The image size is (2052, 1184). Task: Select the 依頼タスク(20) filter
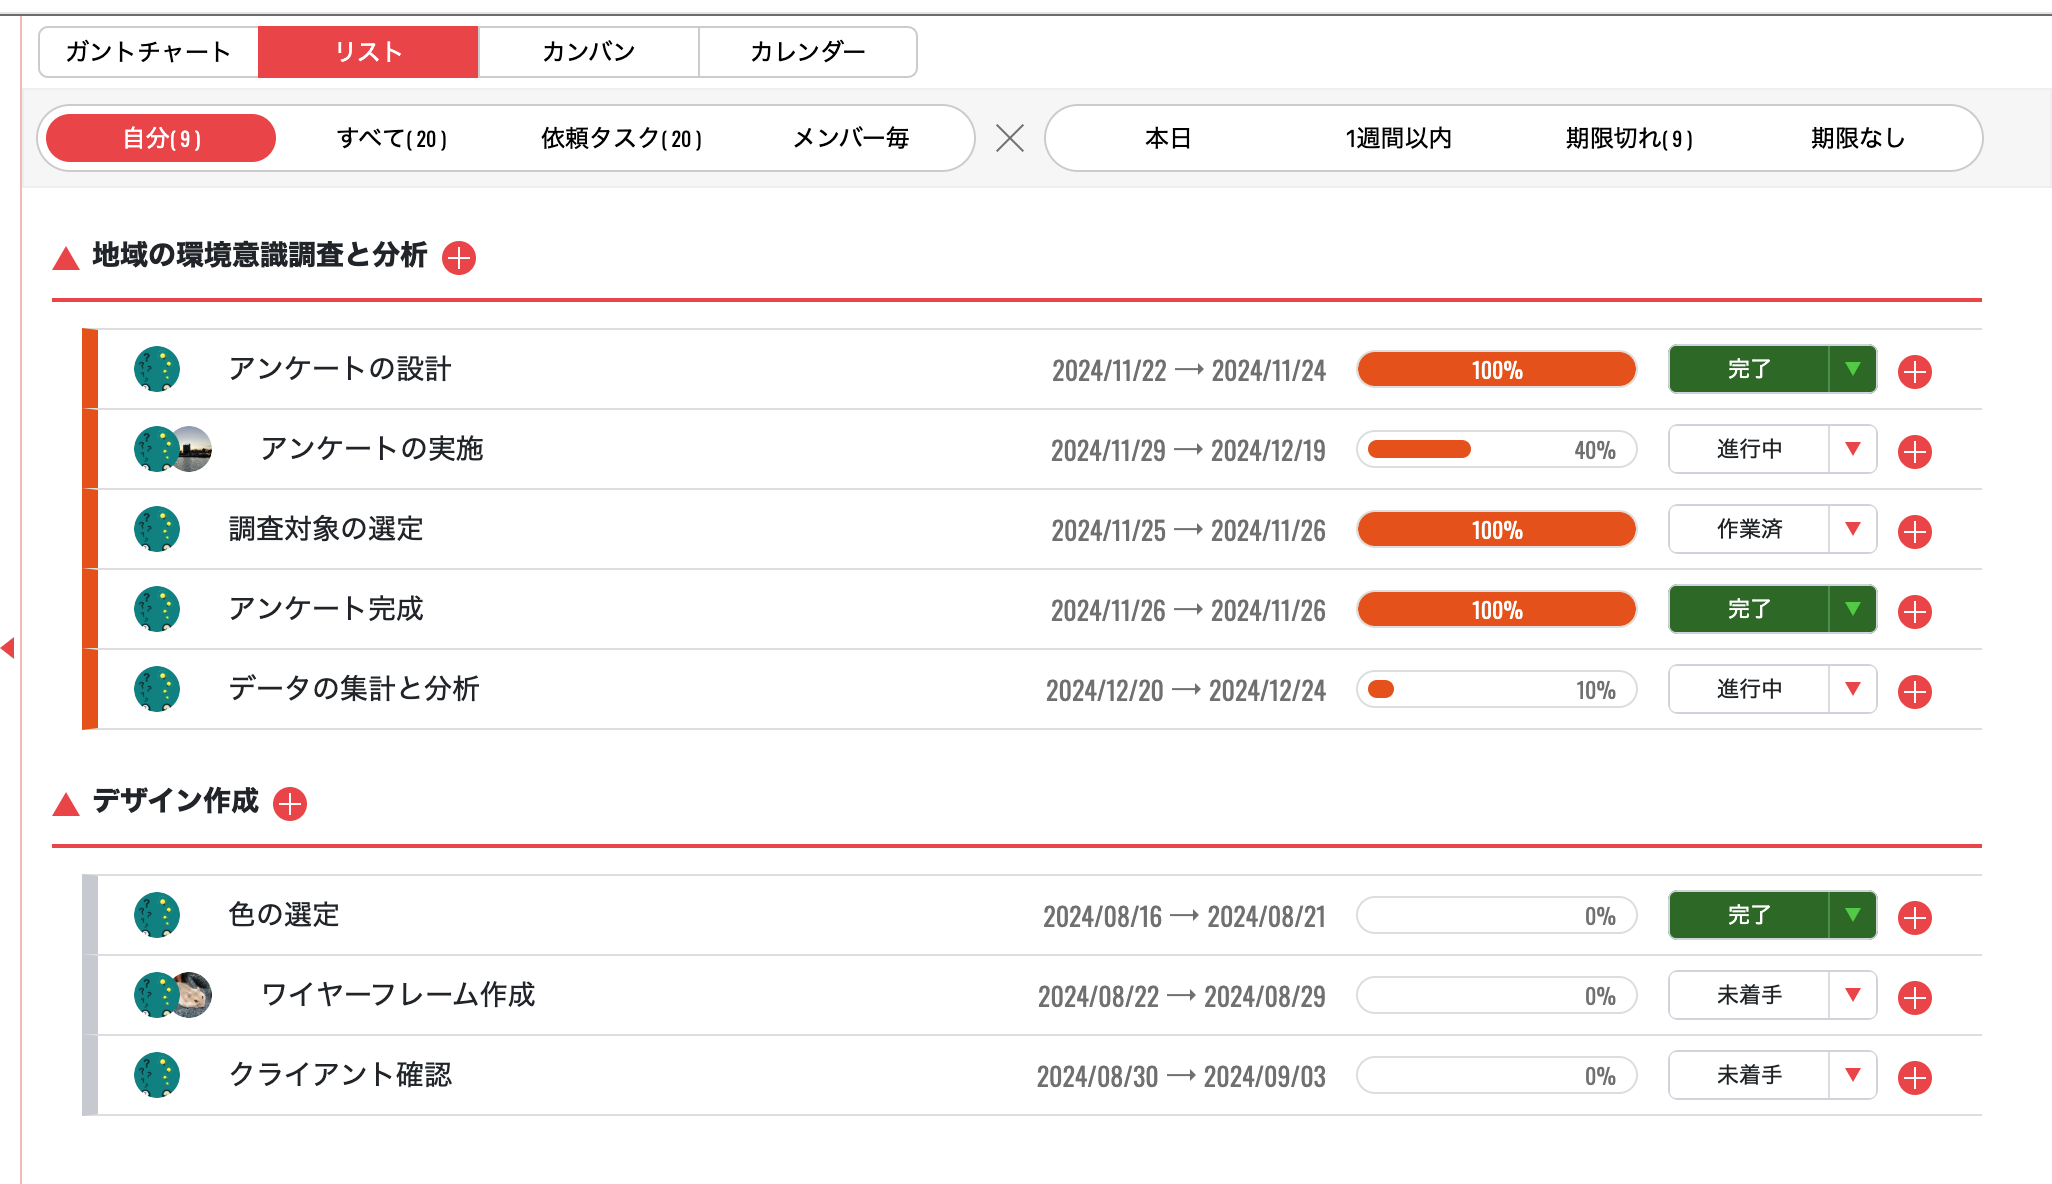point(621,138)
